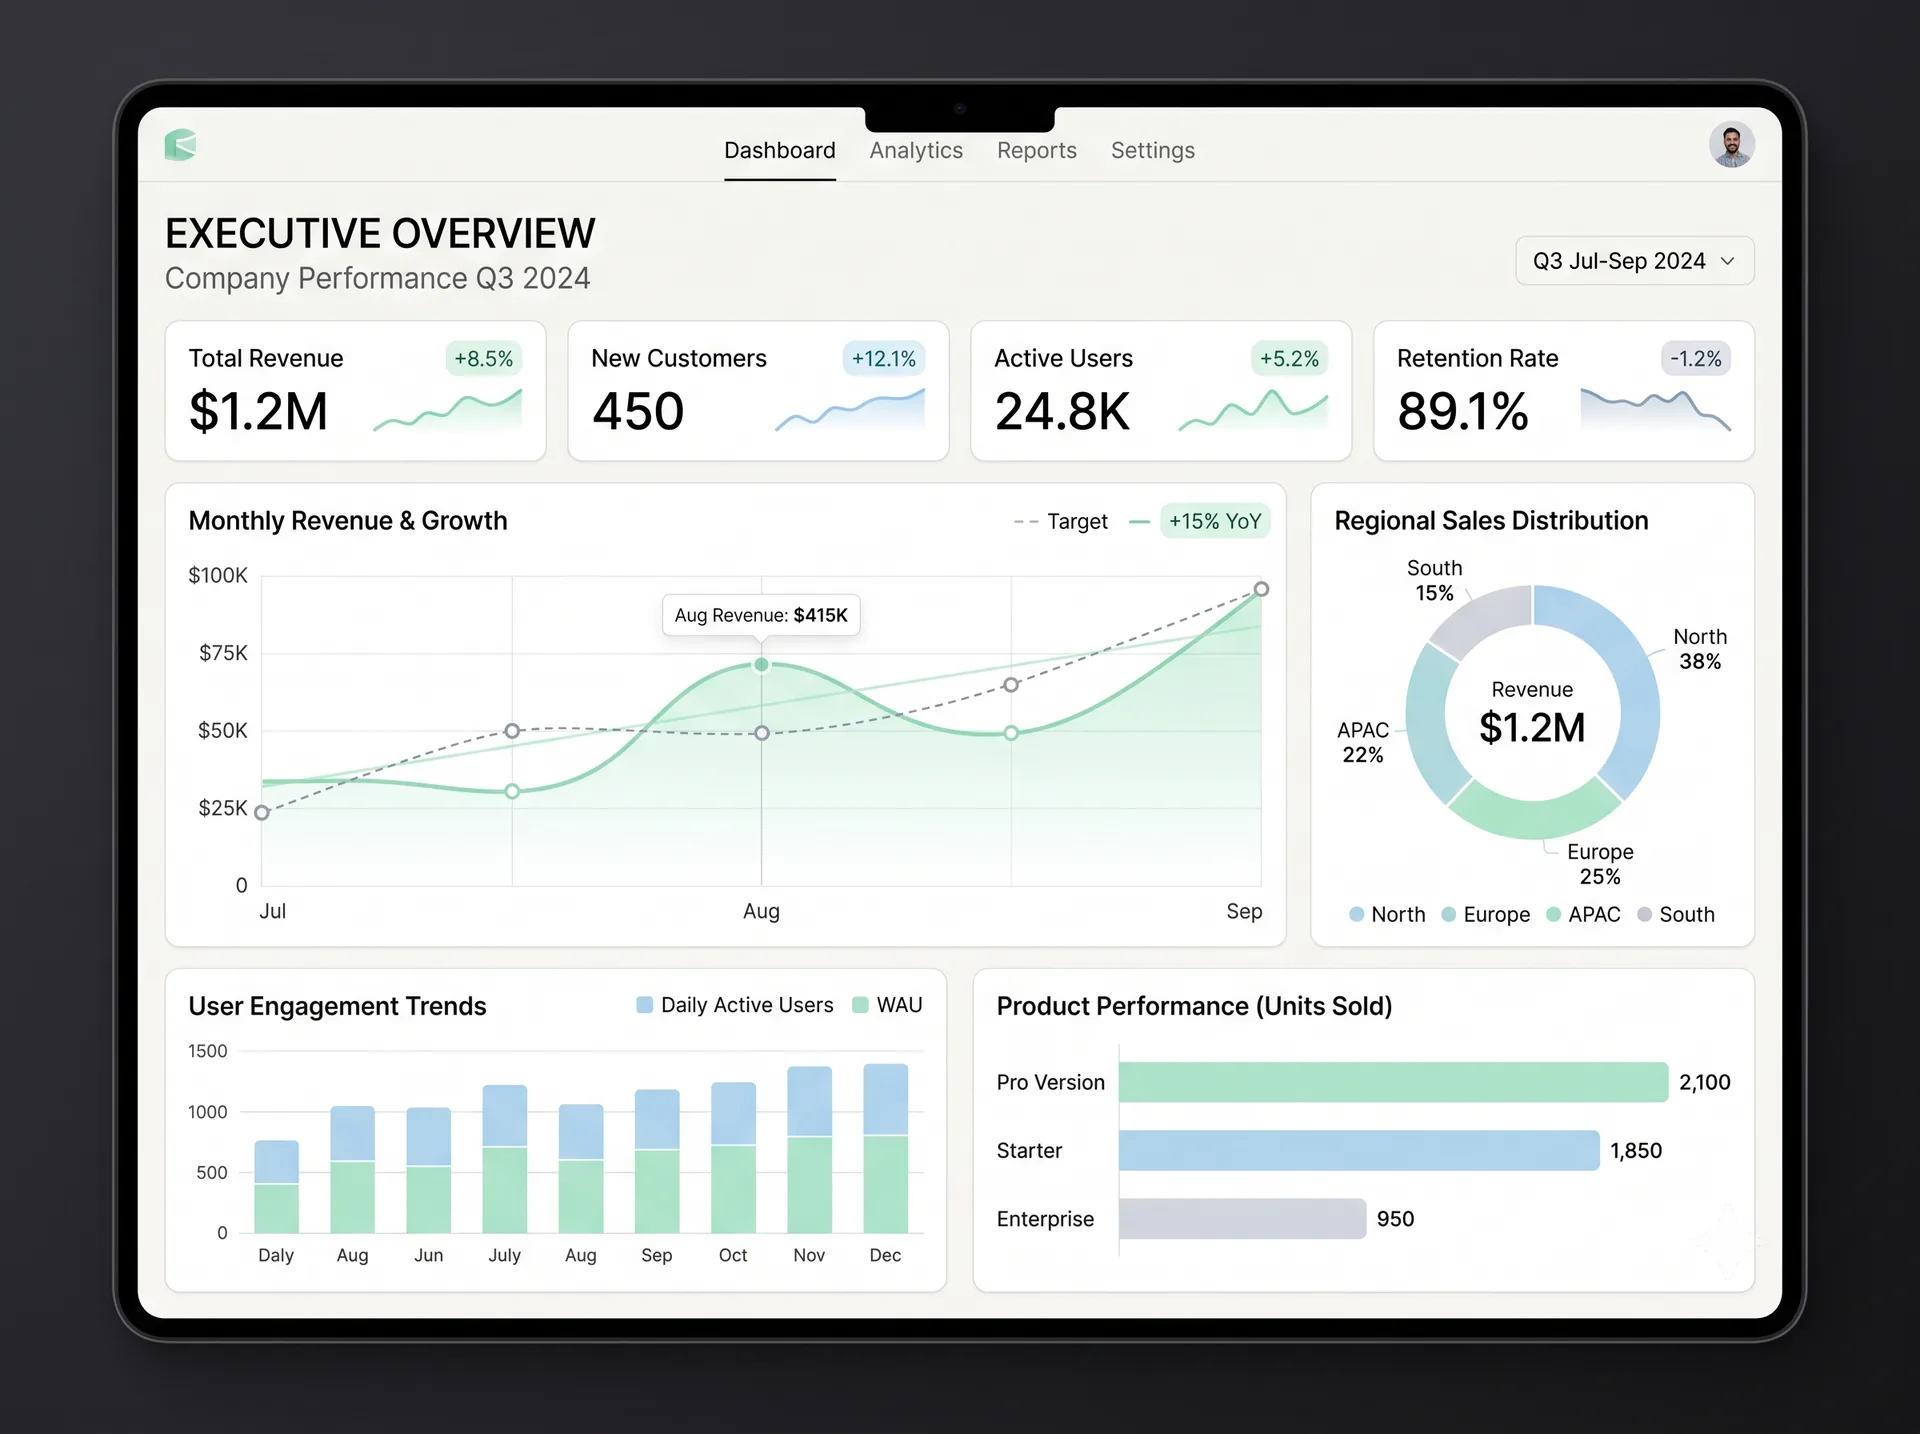This screenshot has height=1434, width=1920.
Task: Toggle Europe in the regional legend
Action: click(1486, 914)
